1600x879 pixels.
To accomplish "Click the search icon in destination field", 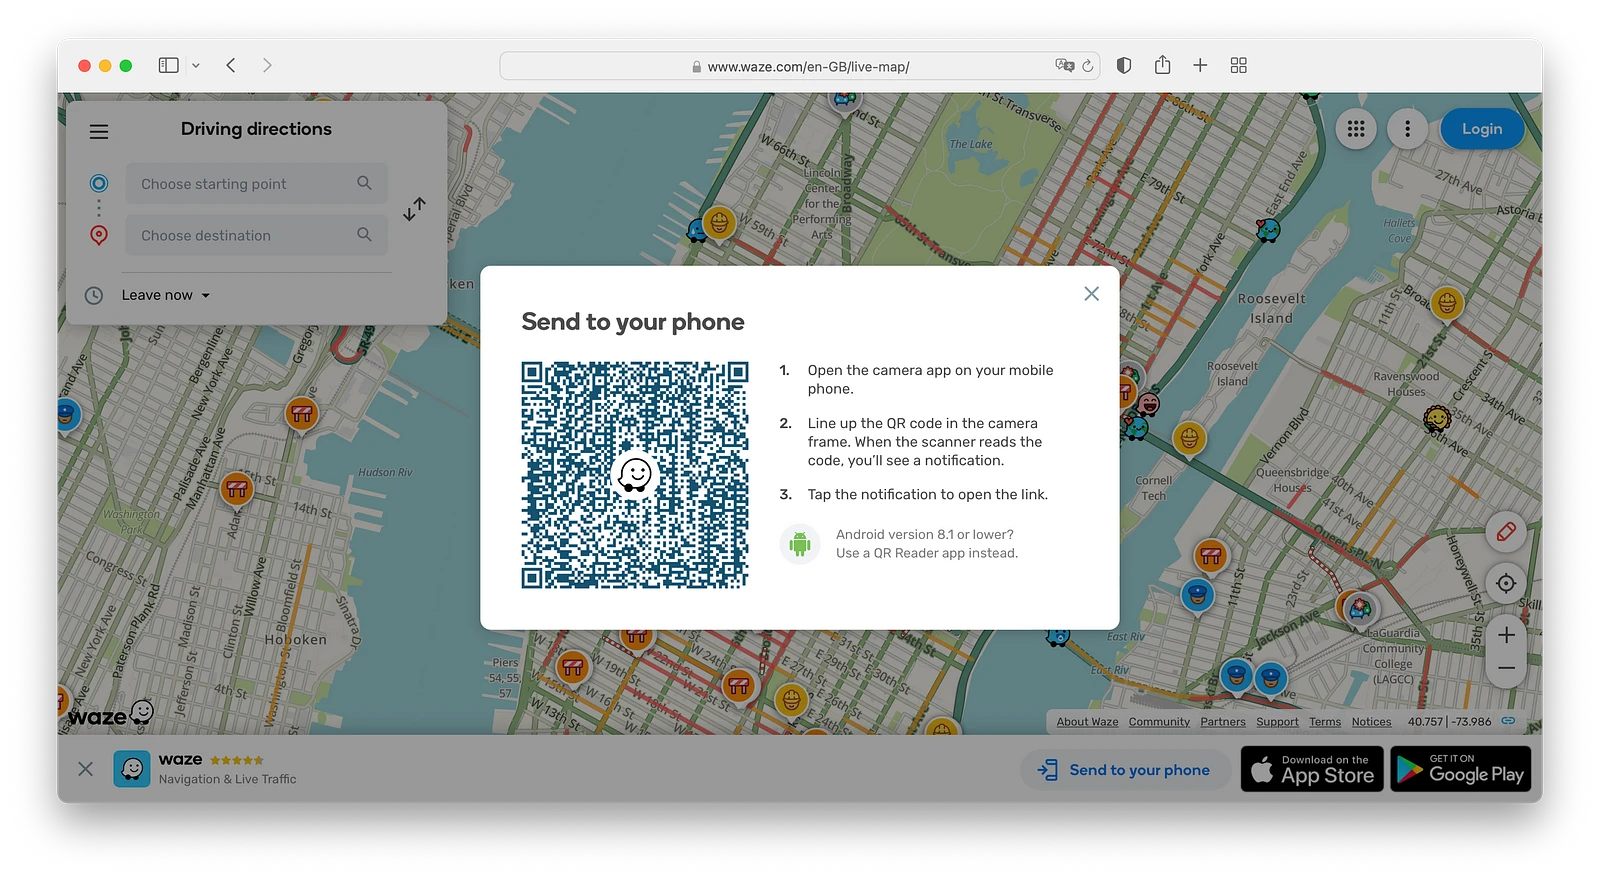I will [x=364, y=234].
